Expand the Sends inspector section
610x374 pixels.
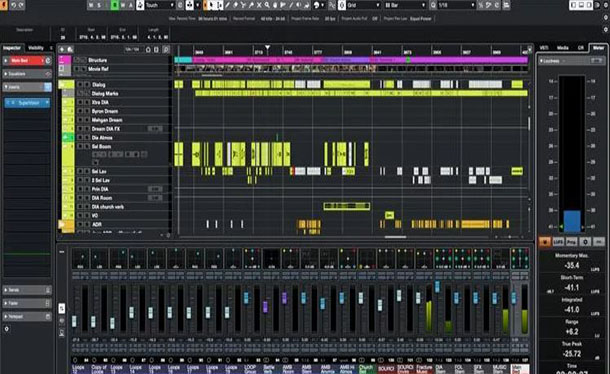[x=5, y=290]
